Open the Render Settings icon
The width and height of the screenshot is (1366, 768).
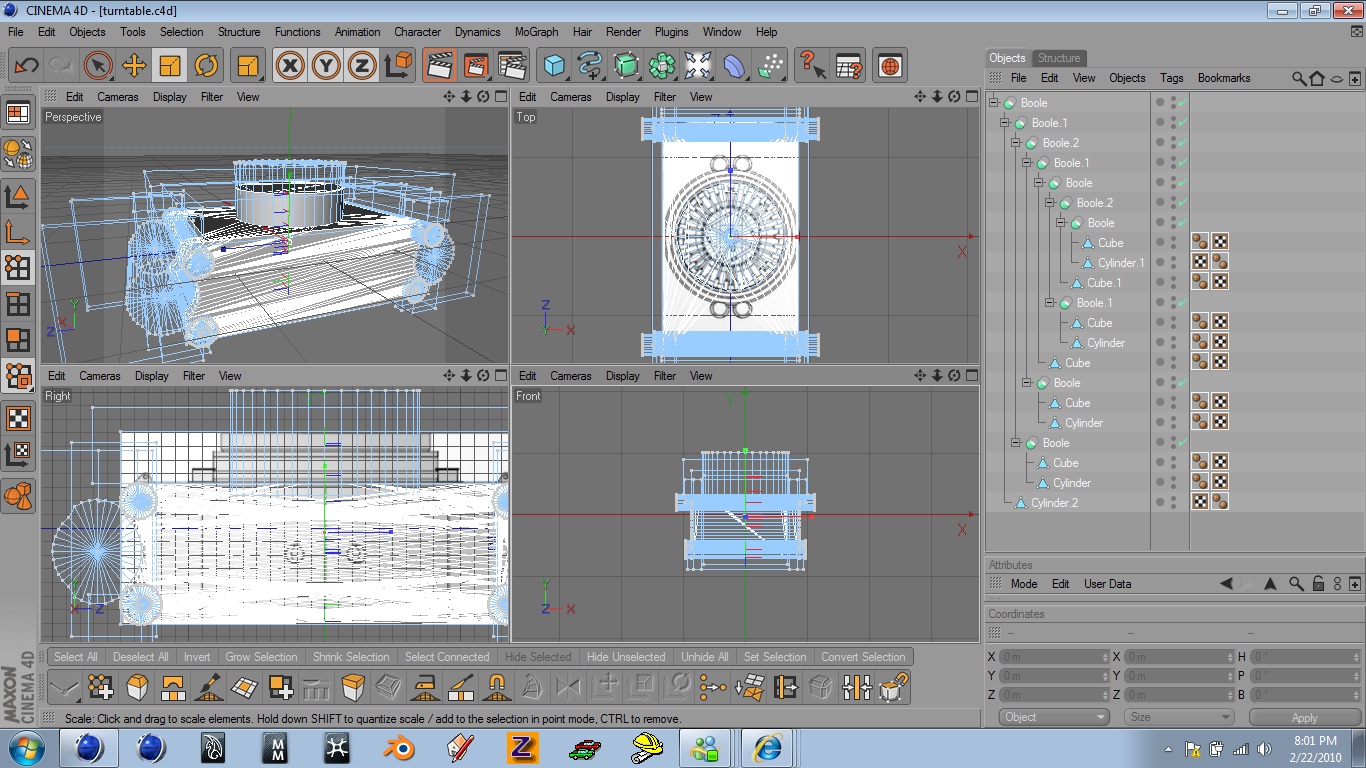[x=512, y=66]
